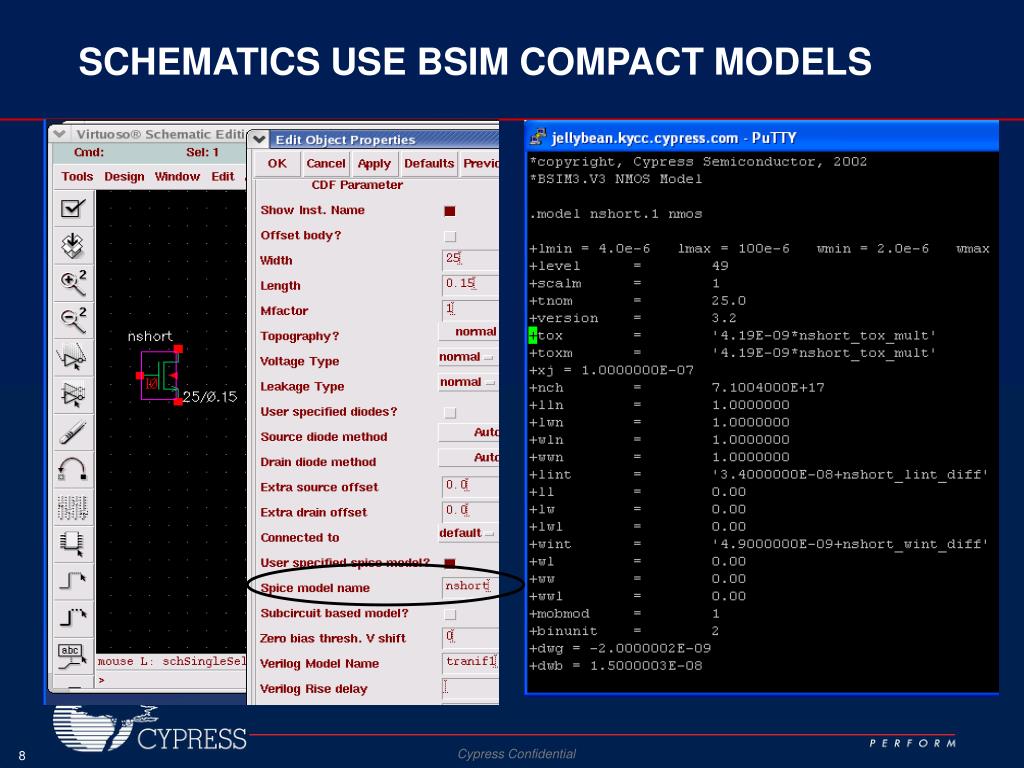Viewport: 1024px width, 768px height.
Task: Open the Voltage Type dropdown
Action: coord(467,357)
